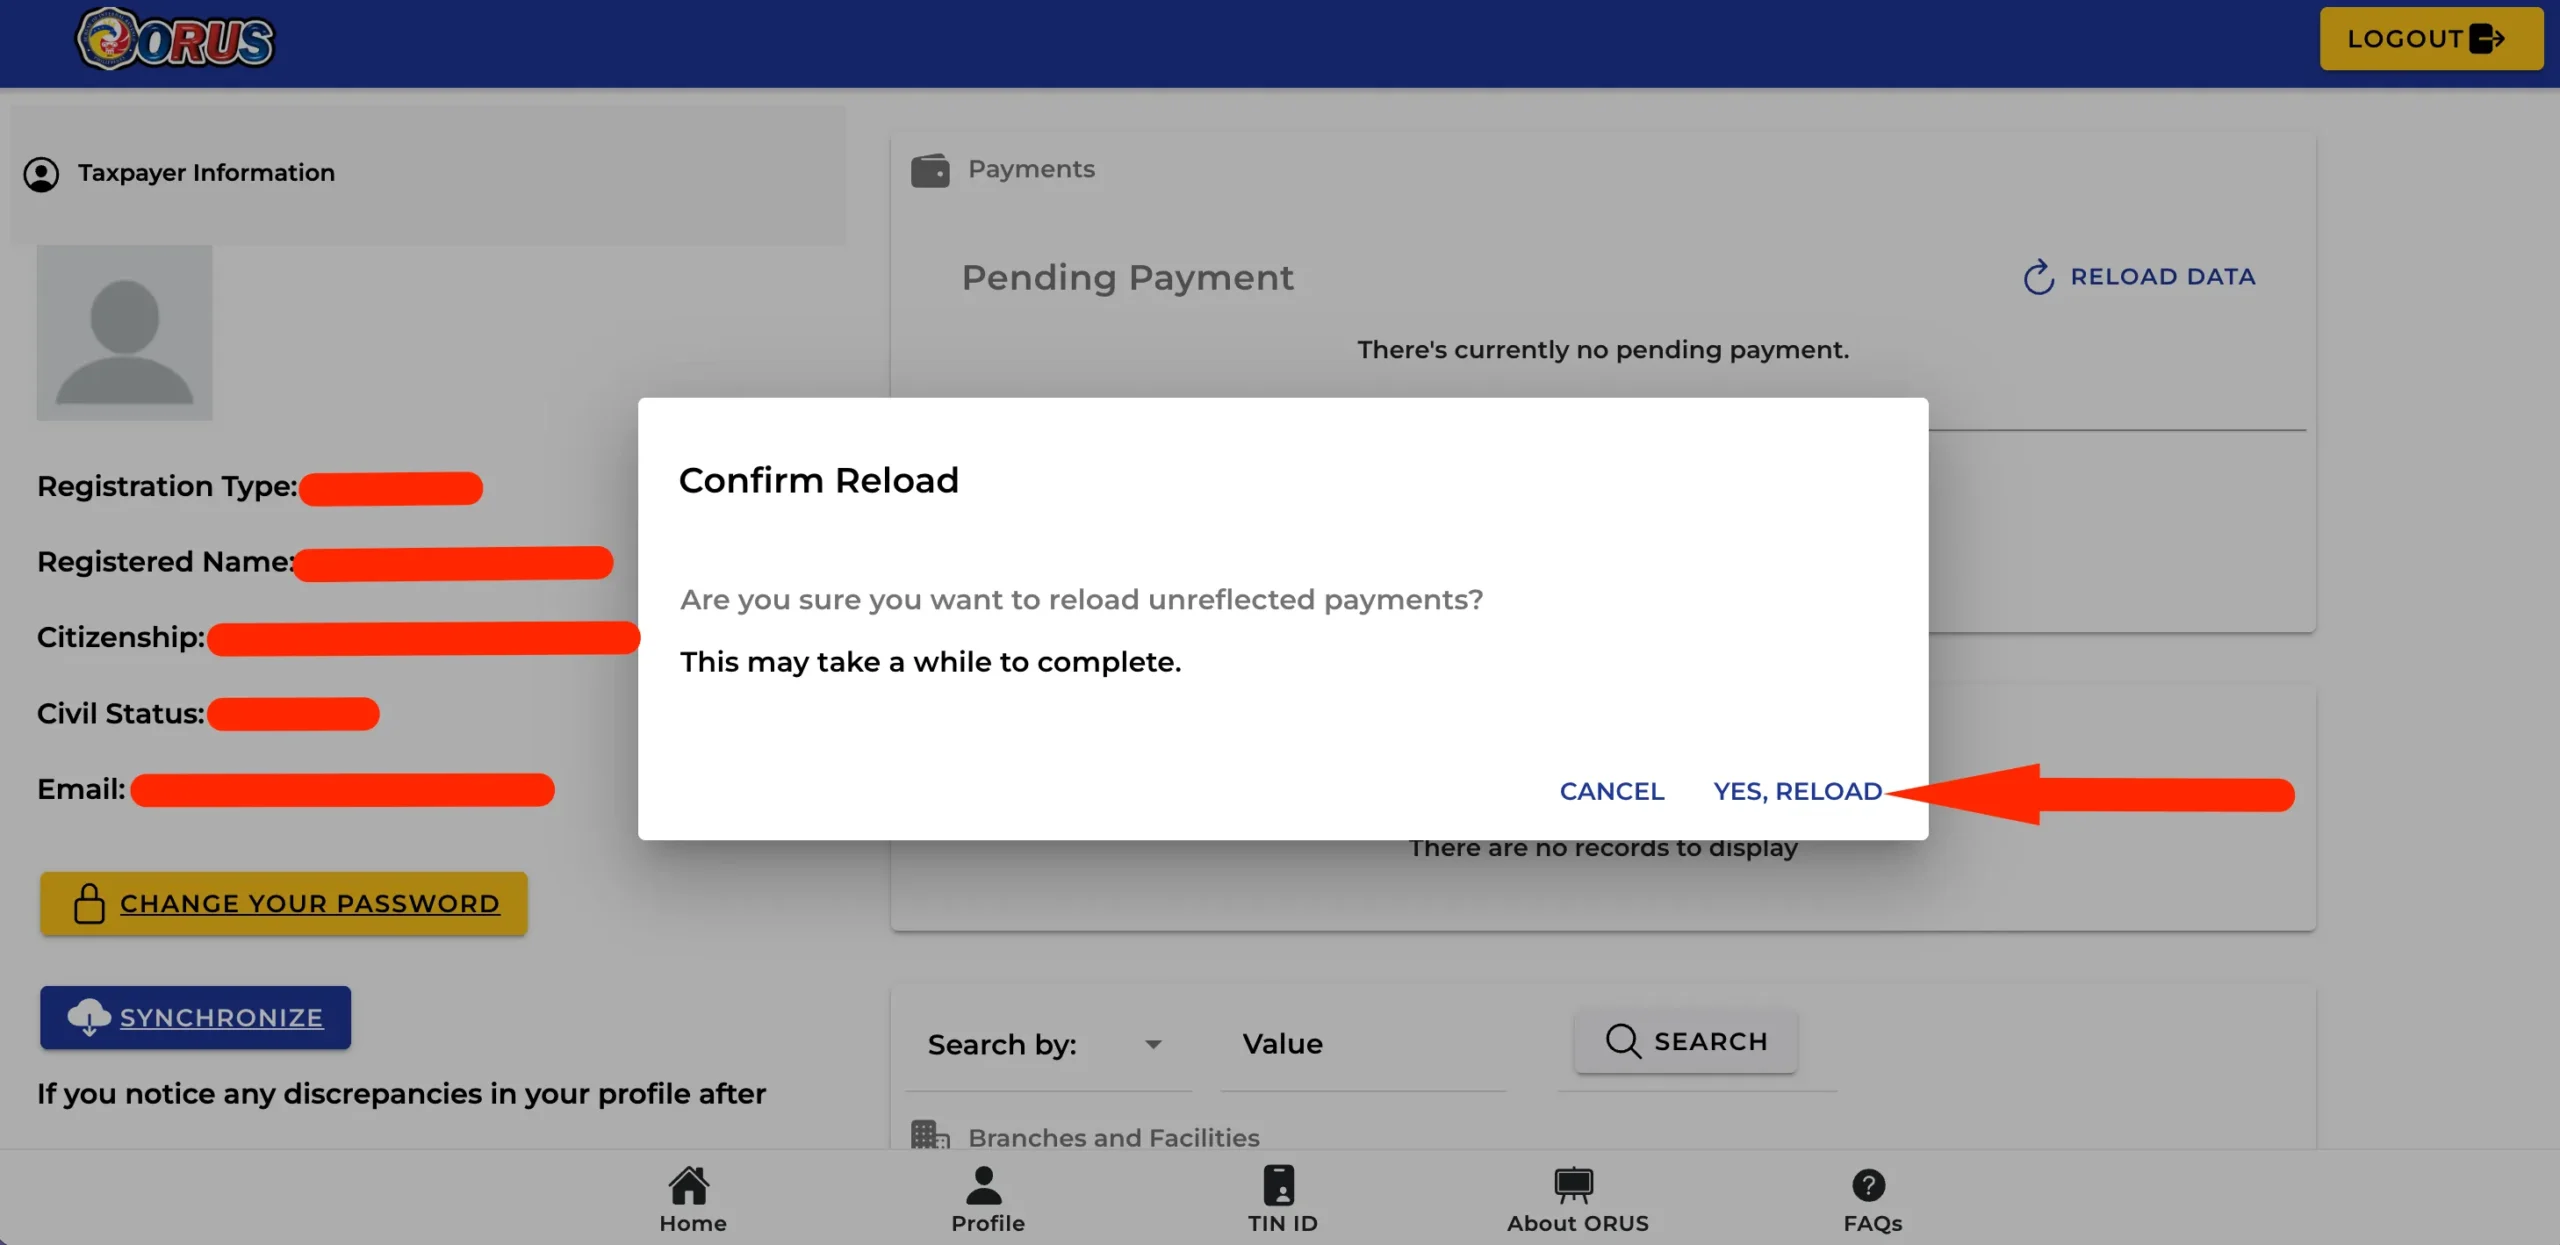This screenshot has width=2560, height=1245.
Task: Click the Value input field
Action: pyautogui.click(x=1364, y=1045)
